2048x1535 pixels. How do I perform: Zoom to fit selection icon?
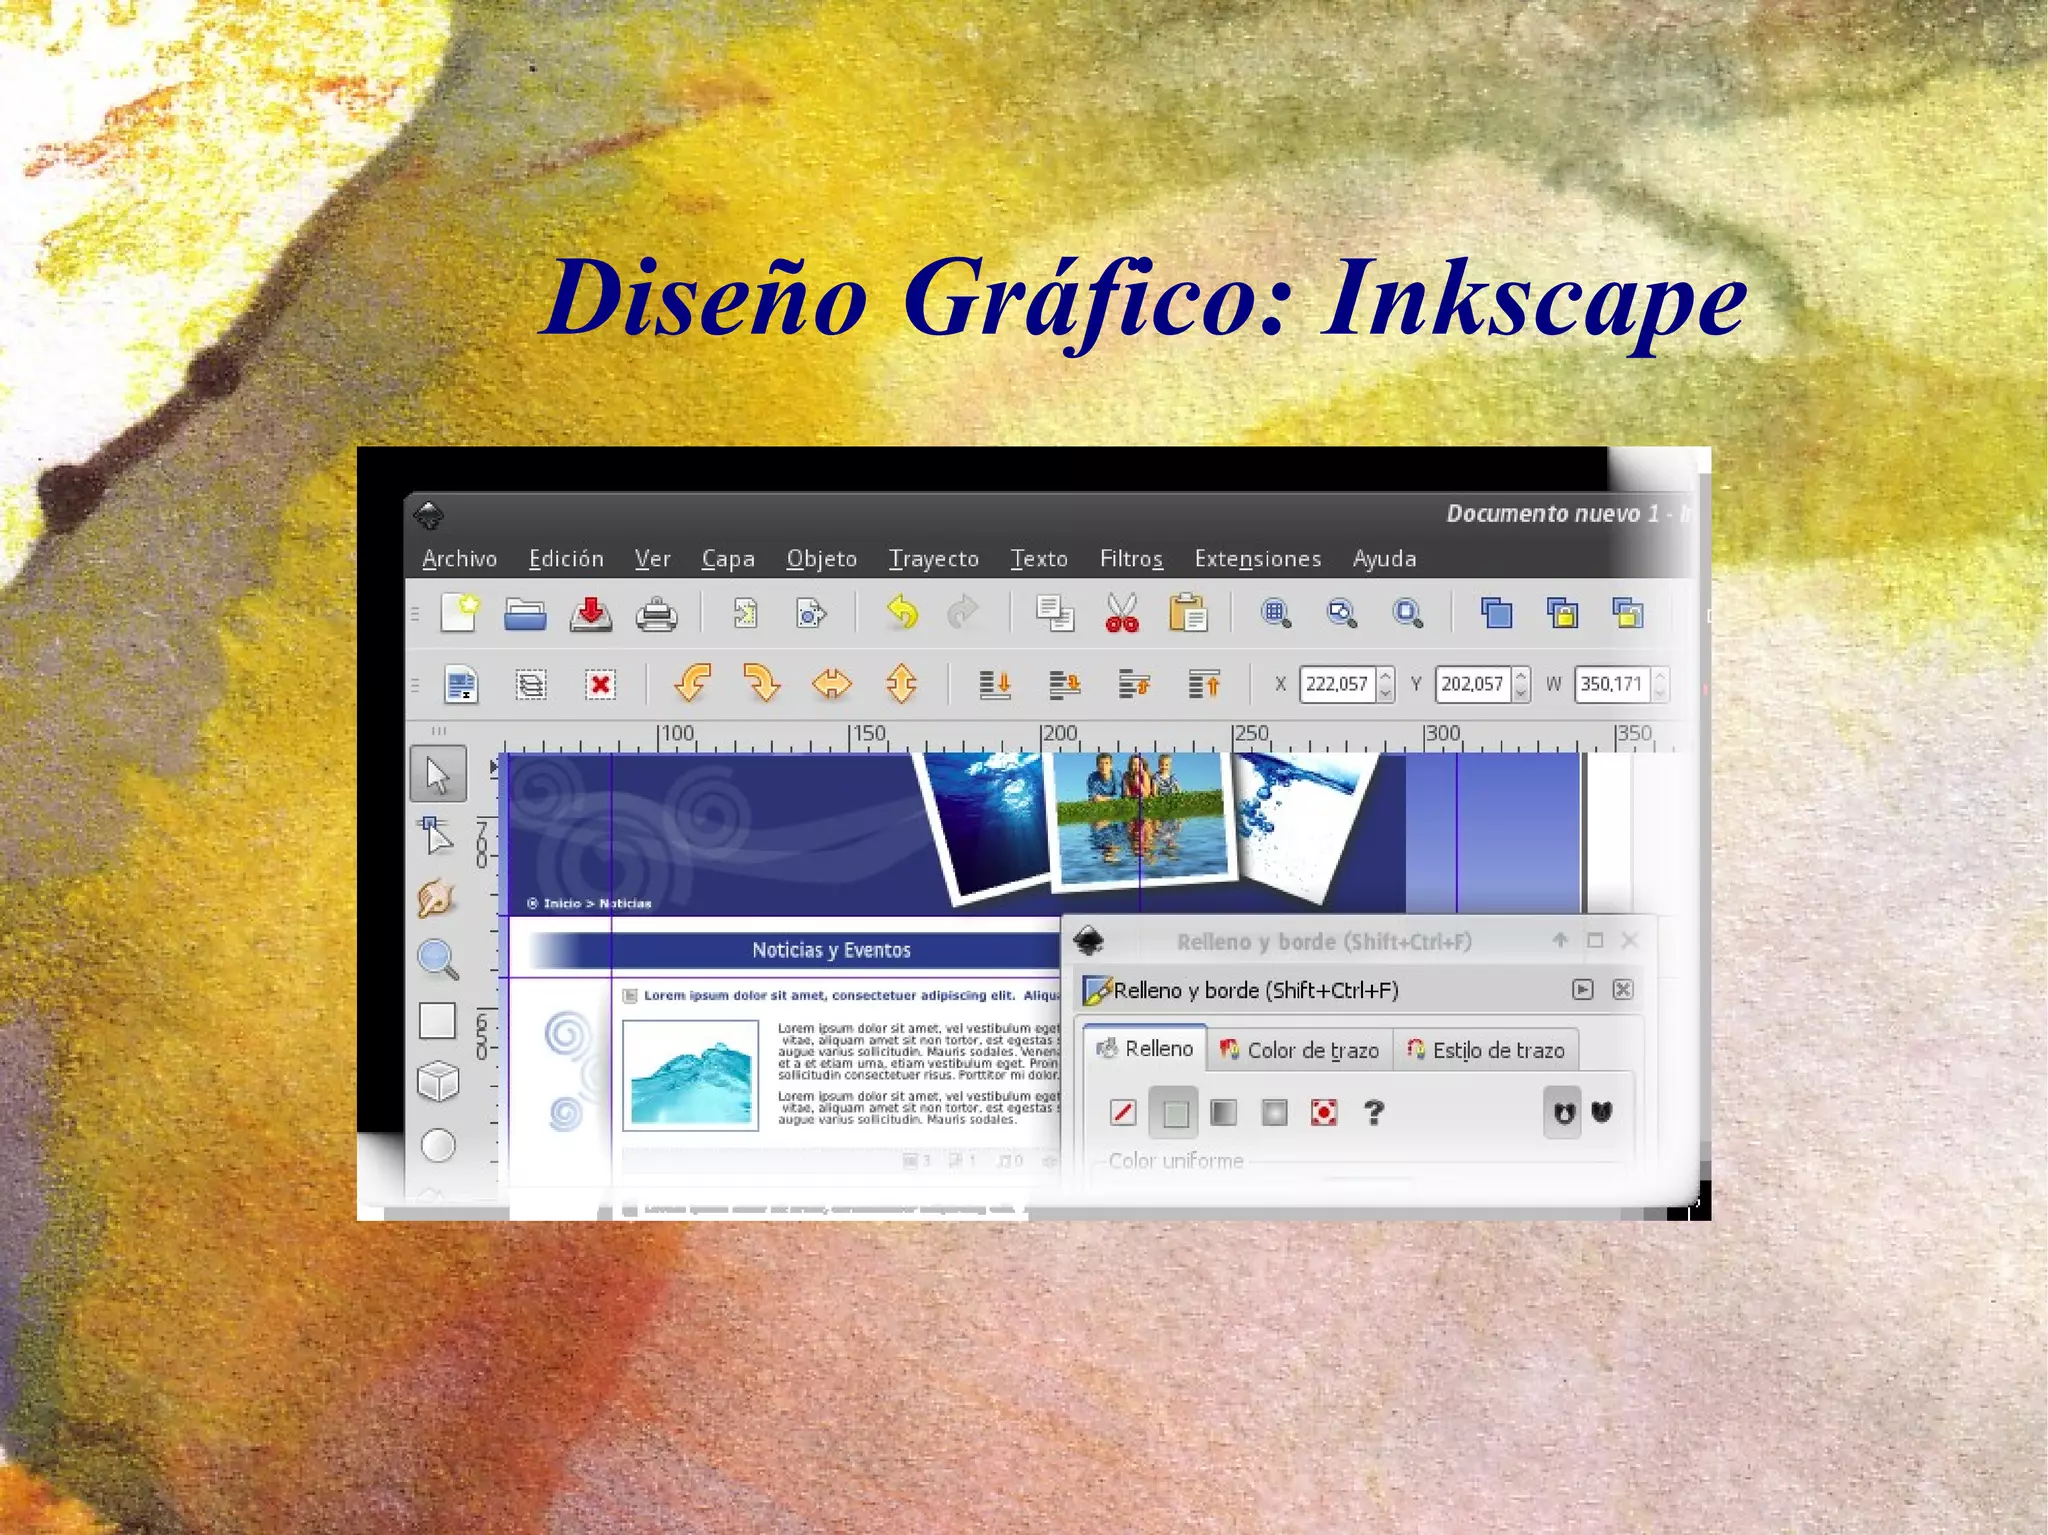[x=1276, y=612]
